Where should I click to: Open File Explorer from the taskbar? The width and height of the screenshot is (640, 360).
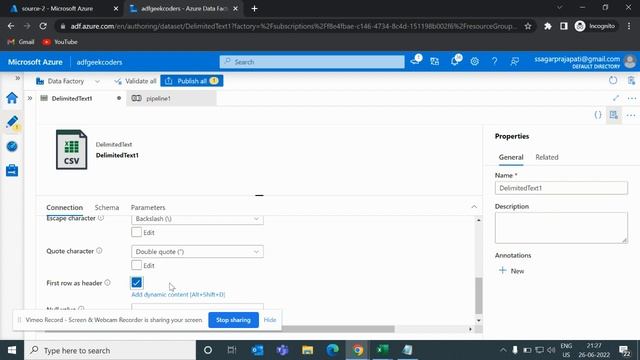tap(307, 350)
